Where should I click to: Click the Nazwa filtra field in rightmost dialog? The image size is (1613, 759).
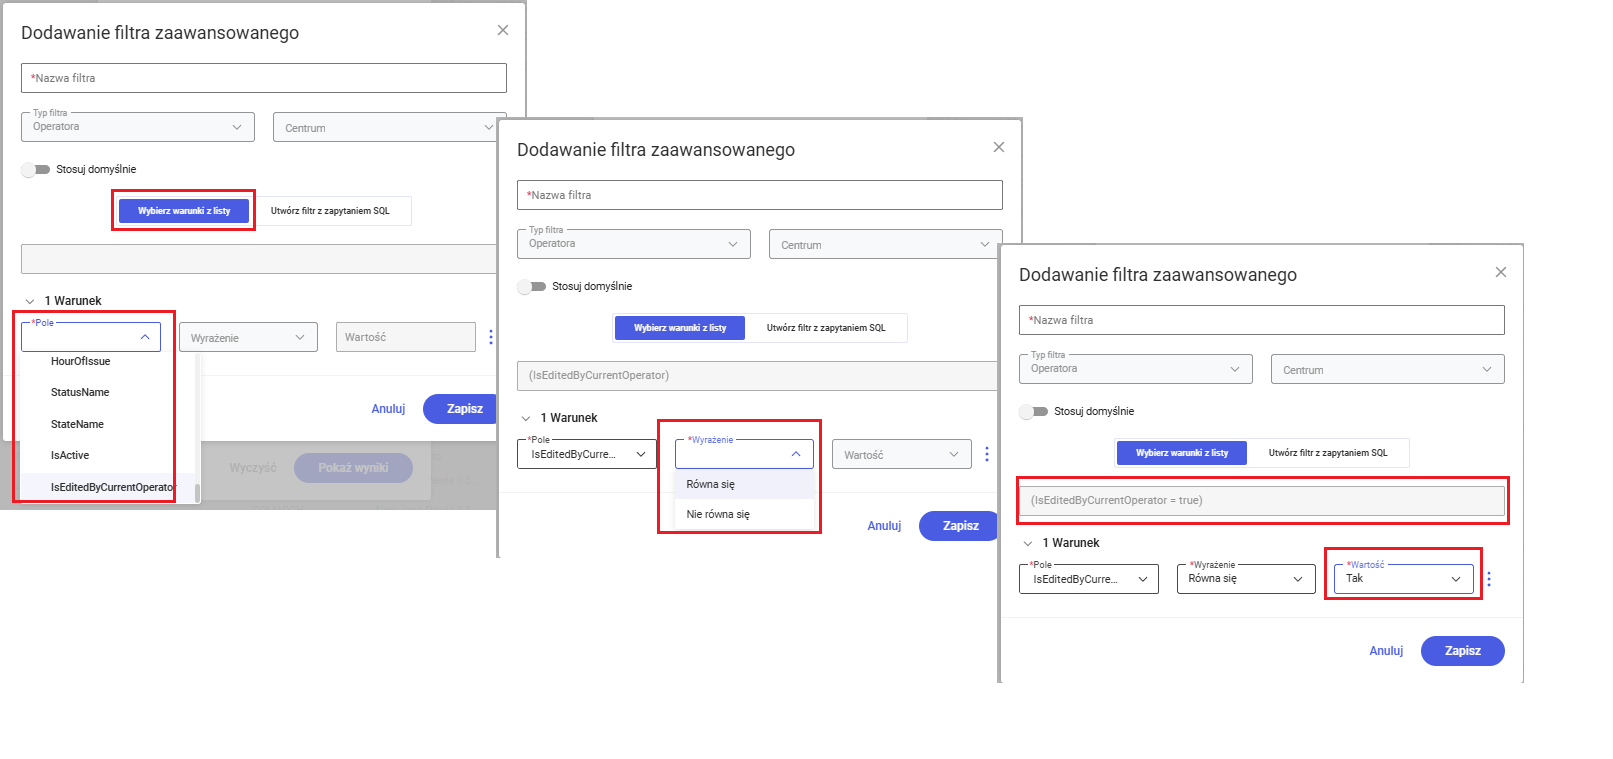point(1261,320)
